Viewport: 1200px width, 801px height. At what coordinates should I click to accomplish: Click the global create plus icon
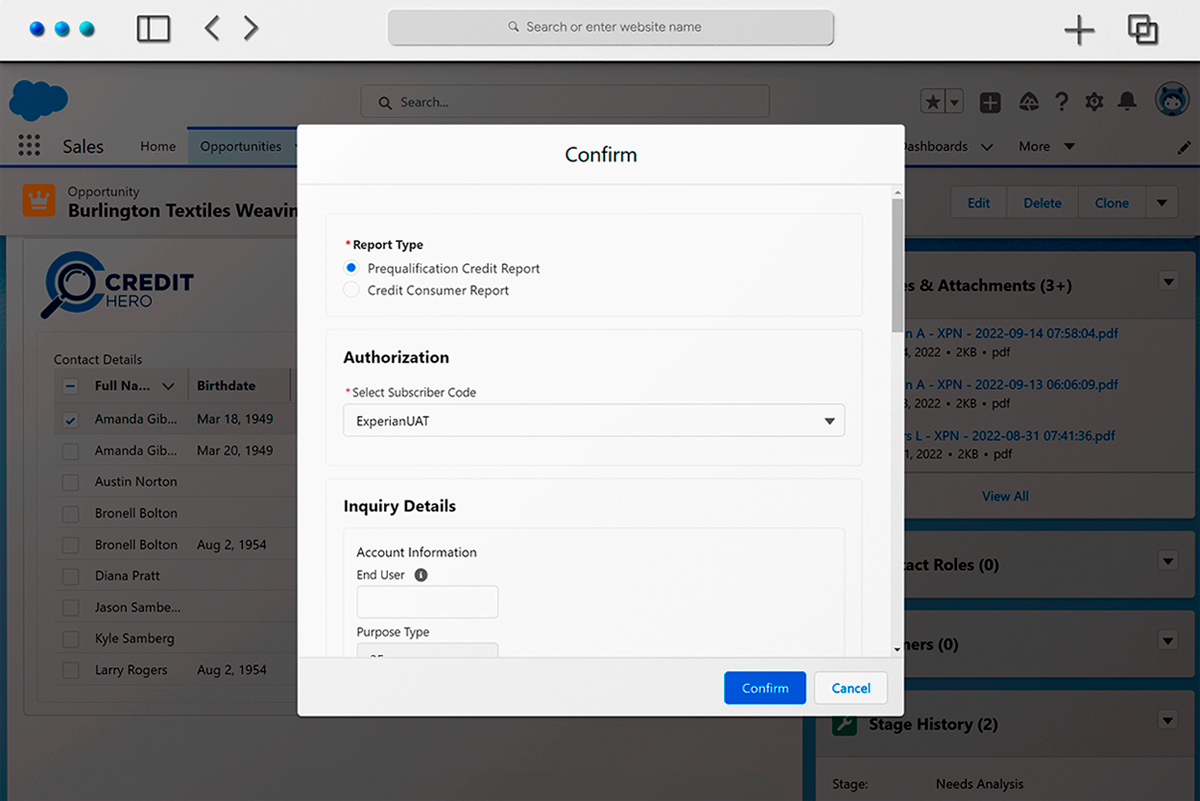pyautogui.click(x=990, y=101)
